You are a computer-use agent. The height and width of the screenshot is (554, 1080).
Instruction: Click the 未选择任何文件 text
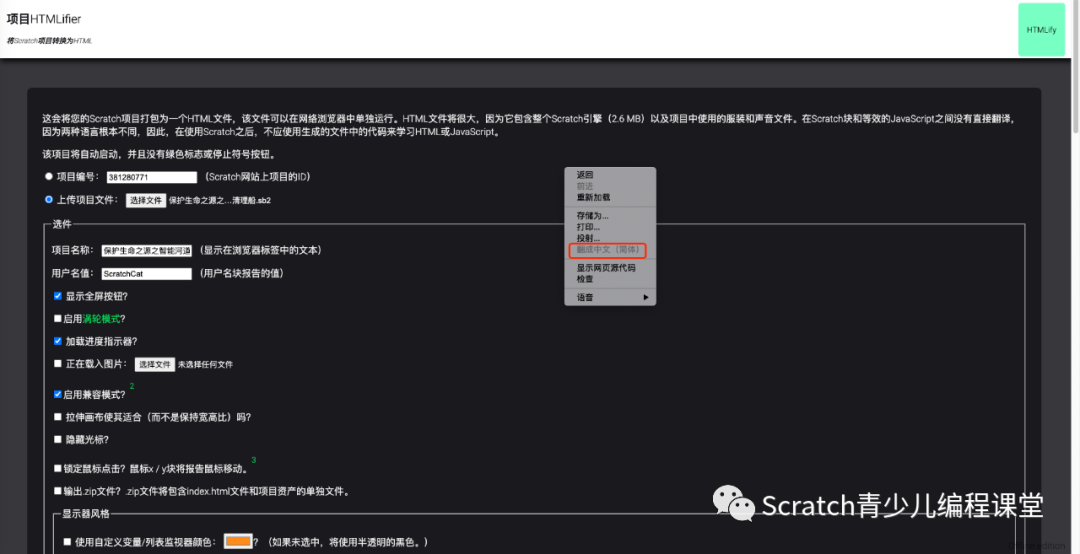pyautogui.click(x=205, y=365)
